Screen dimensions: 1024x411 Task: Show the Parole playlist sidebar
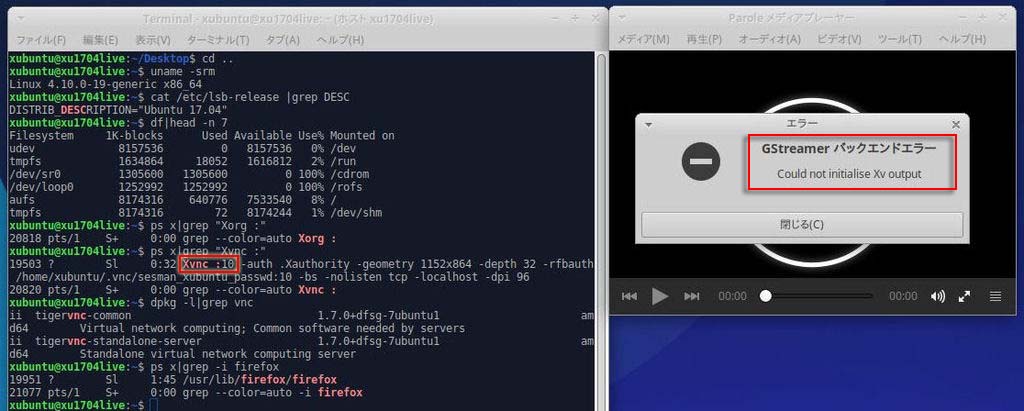995,297
